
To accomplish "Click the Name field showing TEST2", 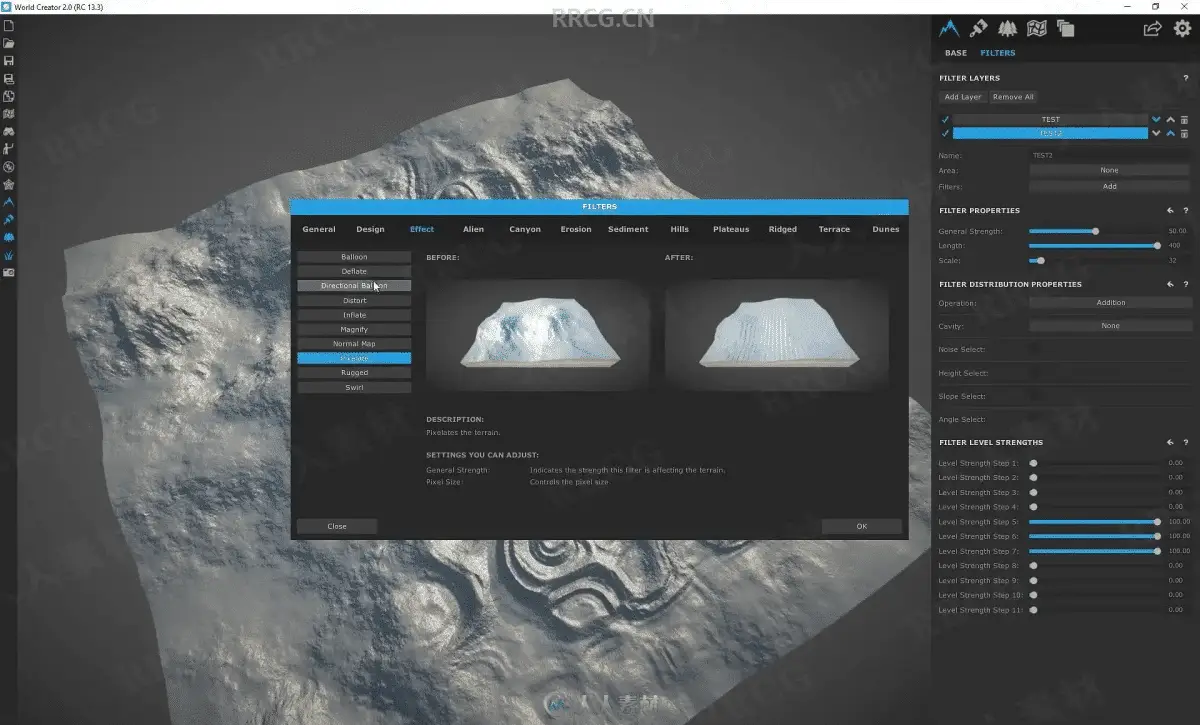I will click(x=1110, y=156).
